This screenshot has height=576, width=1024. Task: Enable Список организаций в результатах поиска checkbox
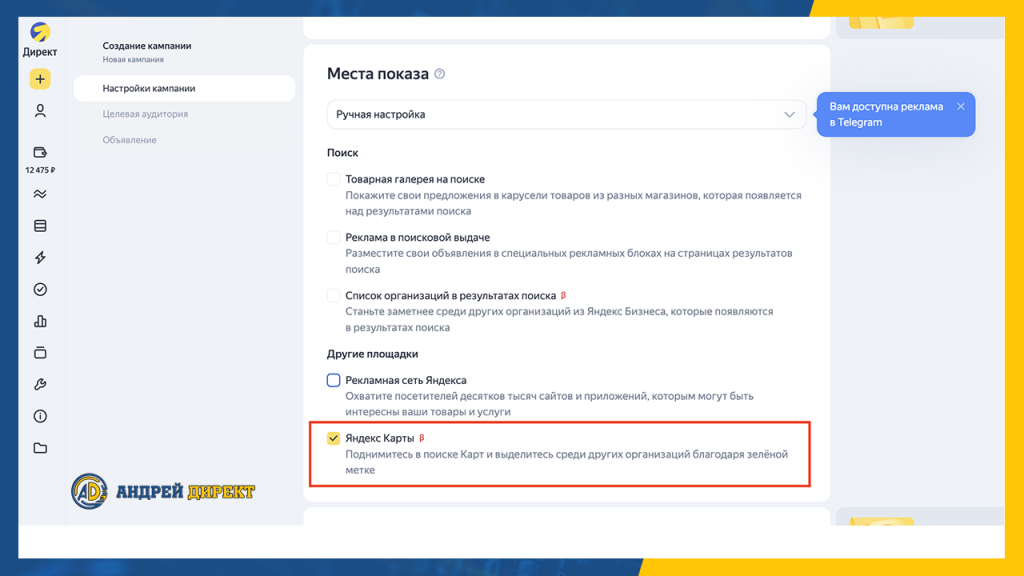coord(333,295)
